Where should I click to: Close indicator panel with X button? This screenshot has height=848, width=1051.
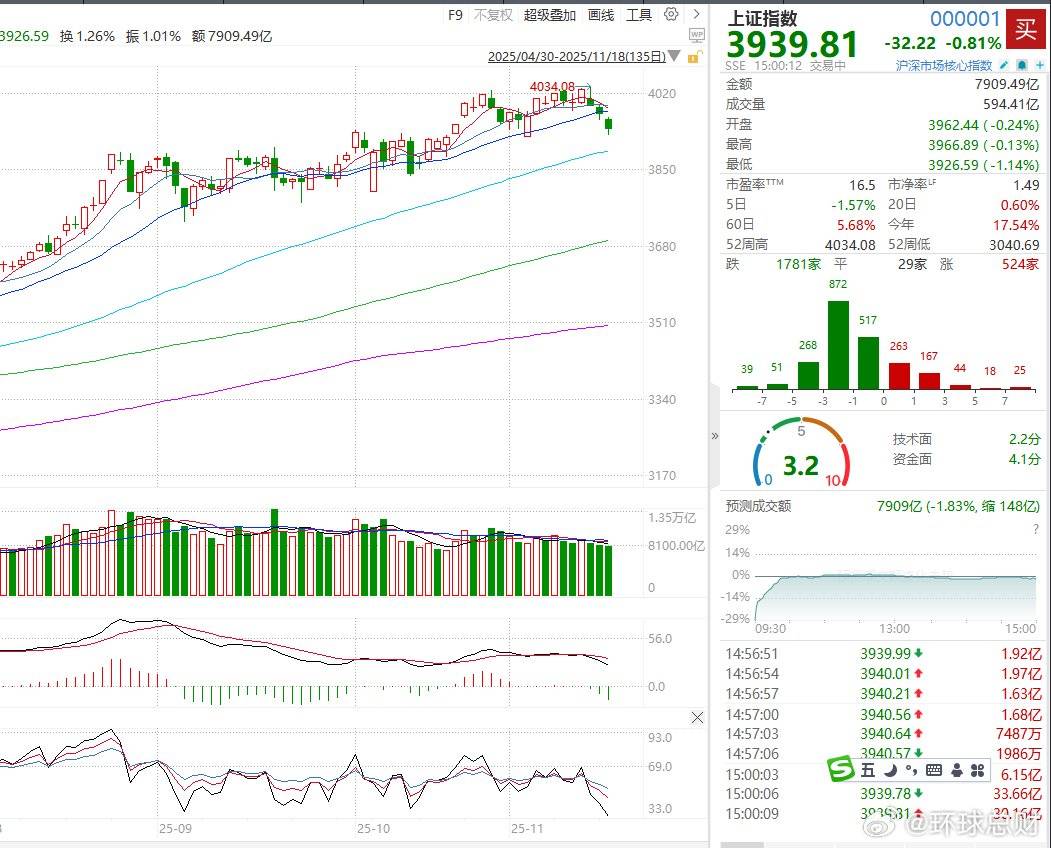(x=698, y=717)
